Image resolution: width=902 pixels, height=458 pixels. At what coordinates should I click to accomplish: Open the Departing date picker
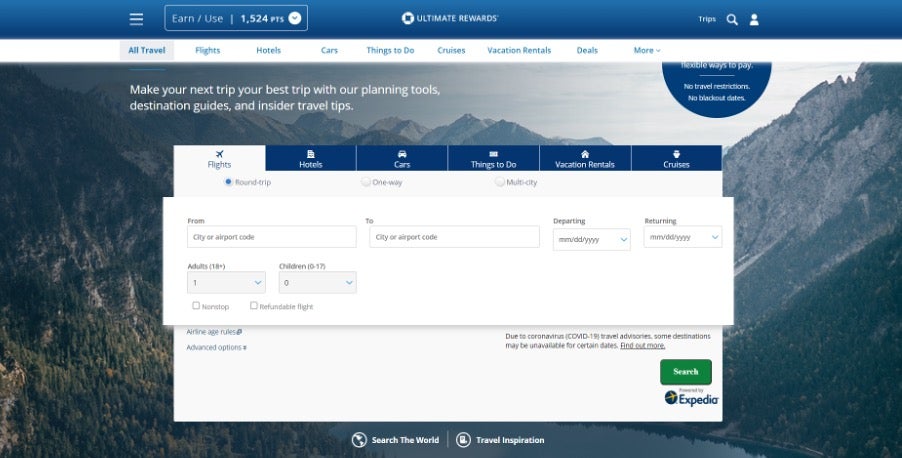(x=591, y=239)
